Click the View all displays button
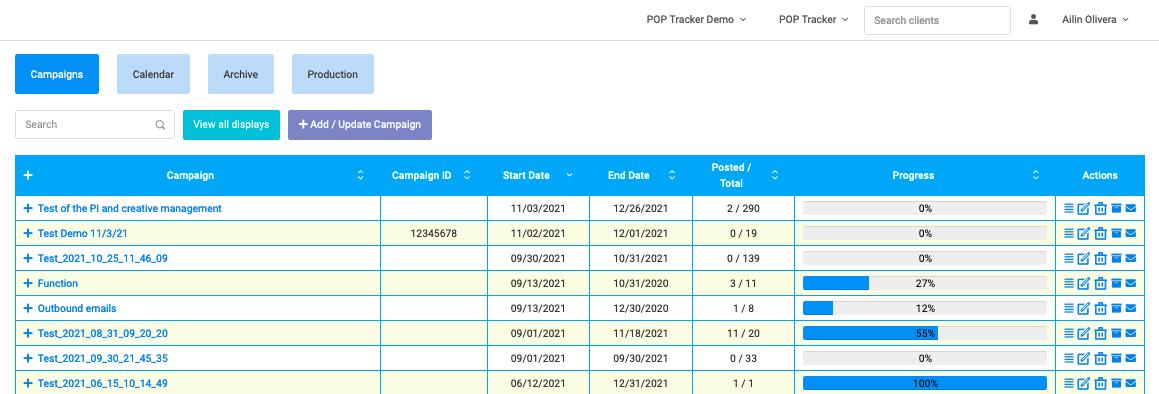 tap(231, 125)
